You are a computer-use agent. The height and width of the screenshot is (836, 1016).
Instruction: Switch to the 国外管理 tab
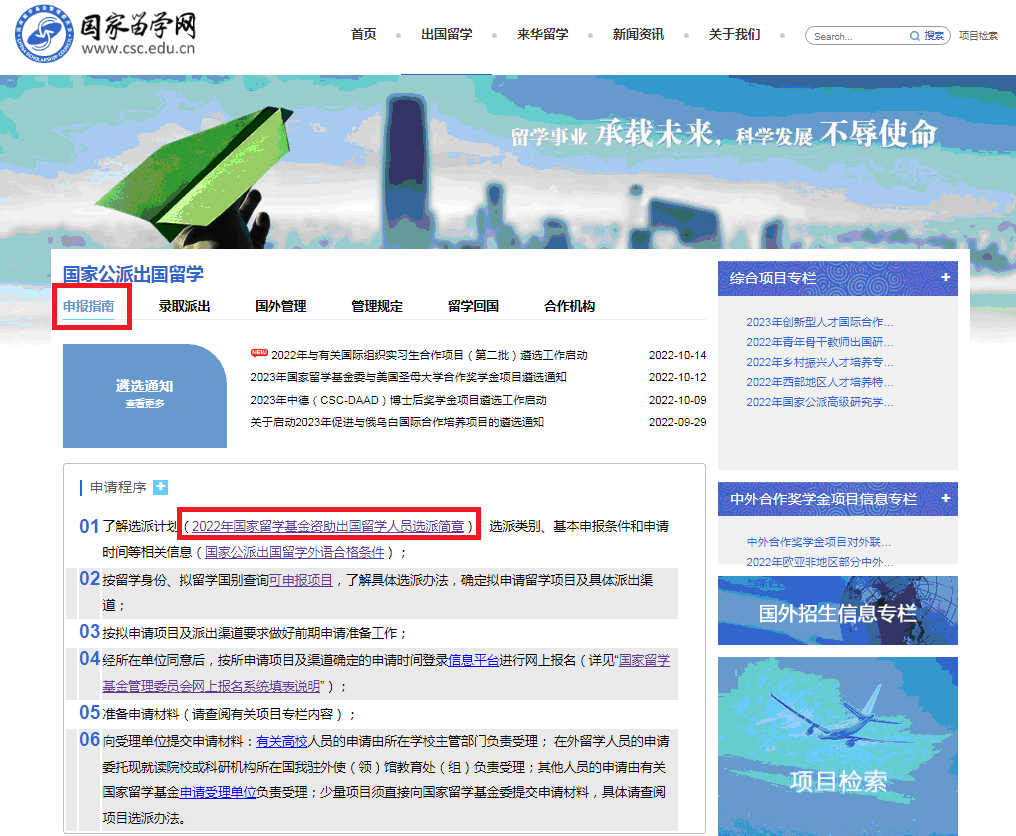pos(281,306)
